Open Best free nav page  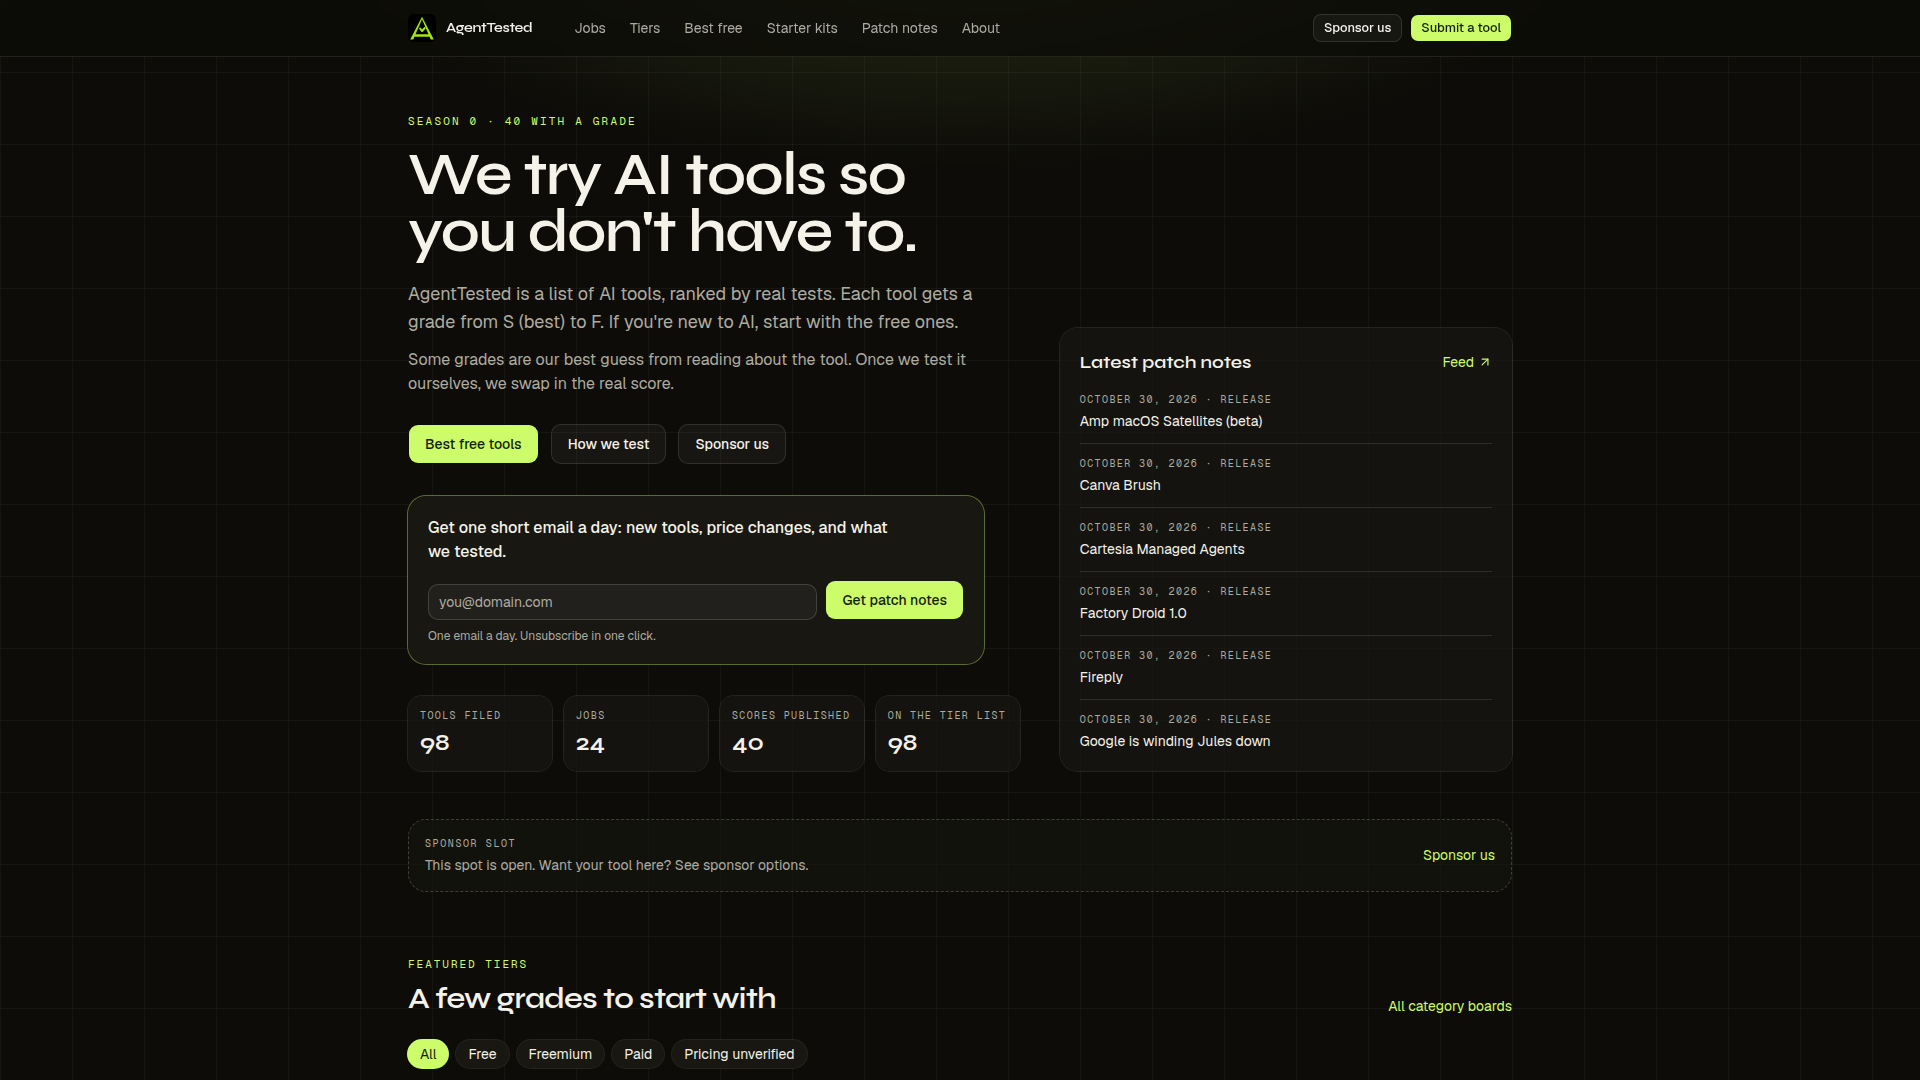click(713, 28)
